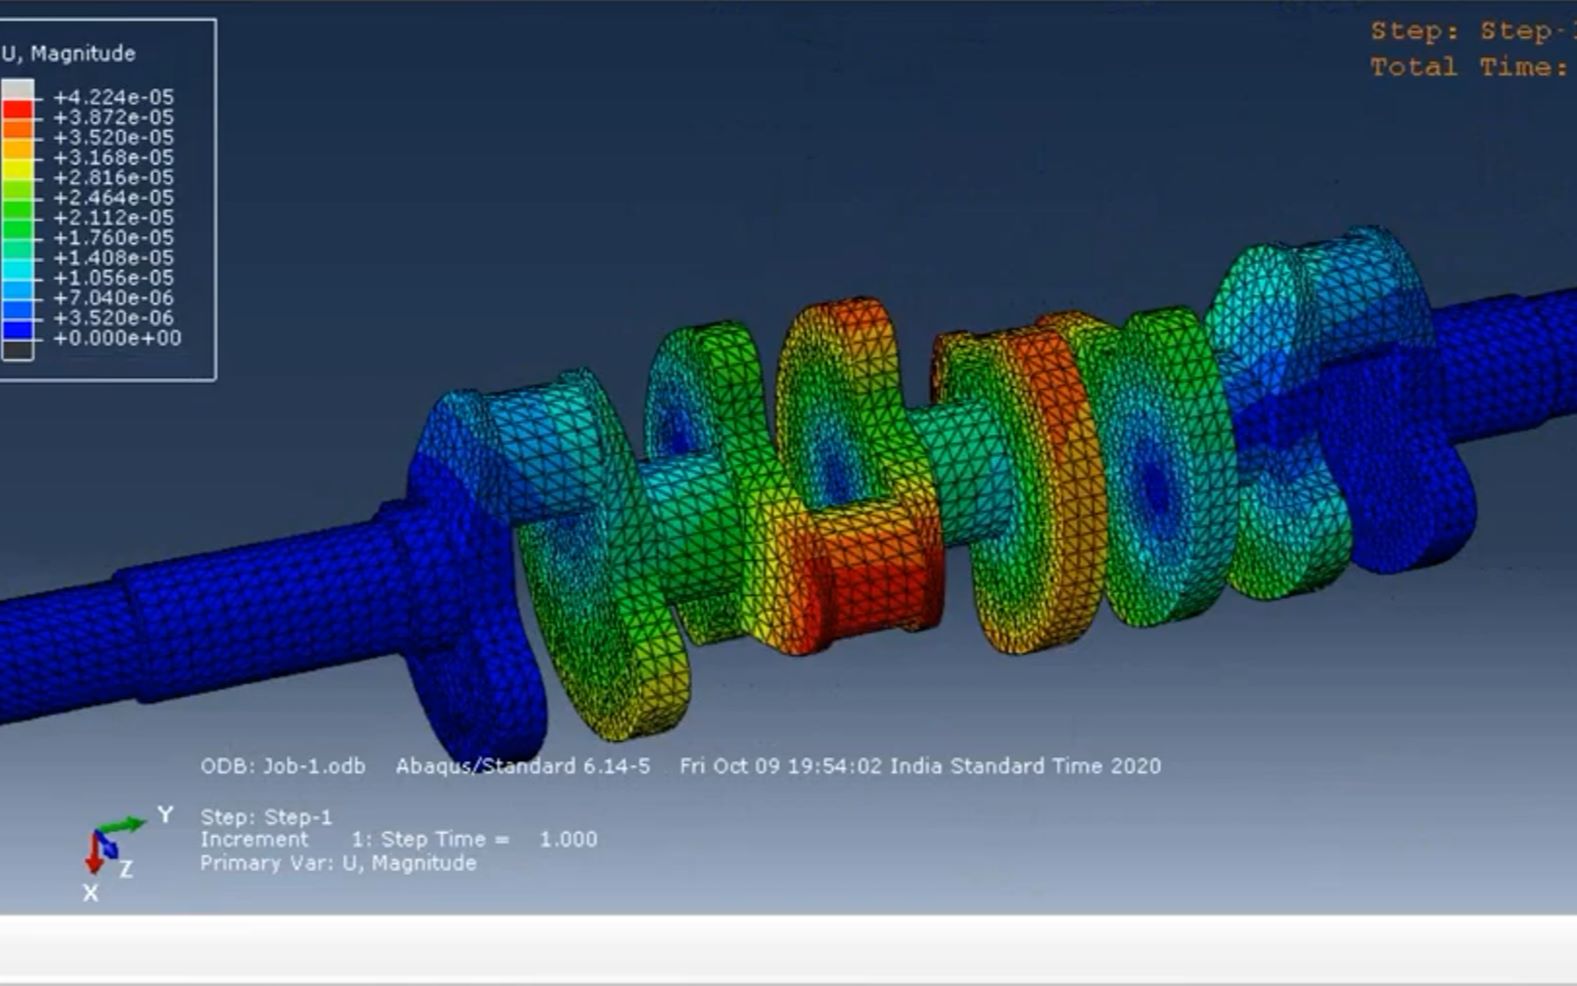
Task: Select legend value +7.040e-06
Action: 113,297
